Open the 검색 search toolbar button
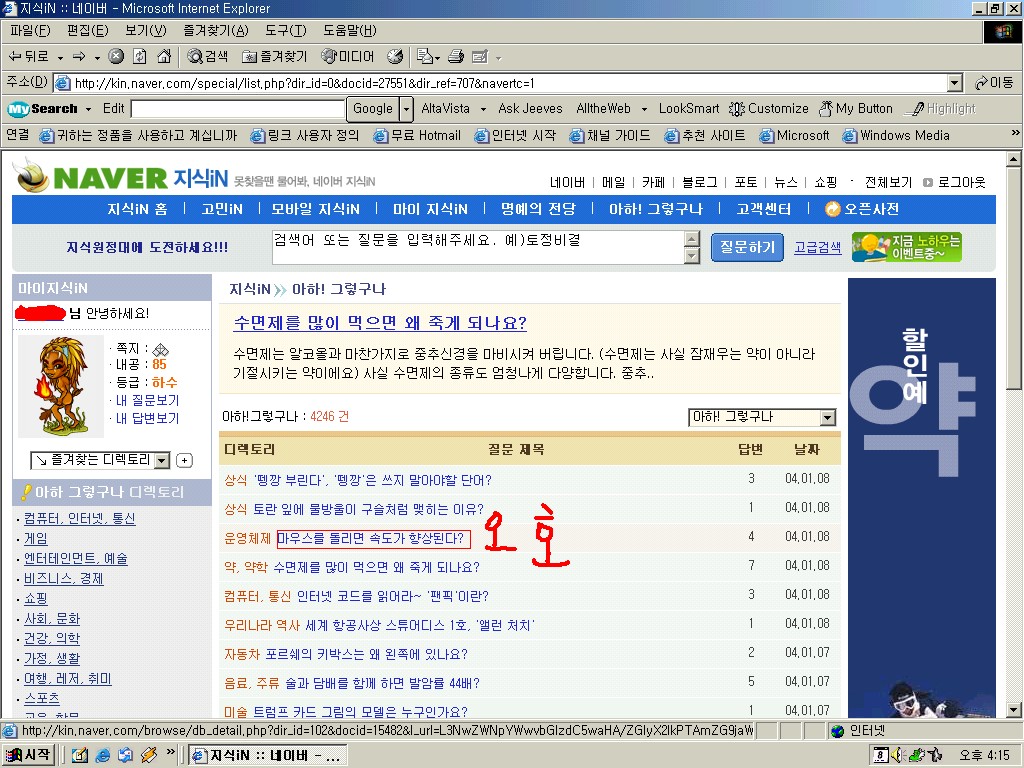 click(208, 57)
